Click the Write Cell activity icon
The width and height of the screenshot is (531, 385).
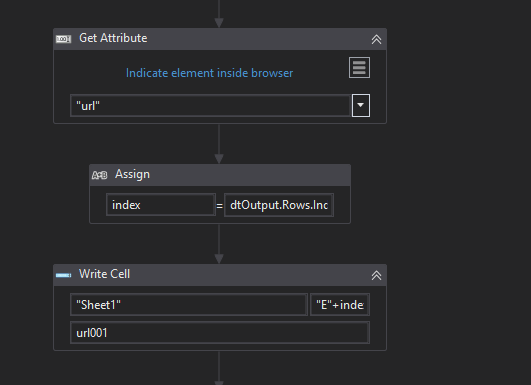coord(63,275)
